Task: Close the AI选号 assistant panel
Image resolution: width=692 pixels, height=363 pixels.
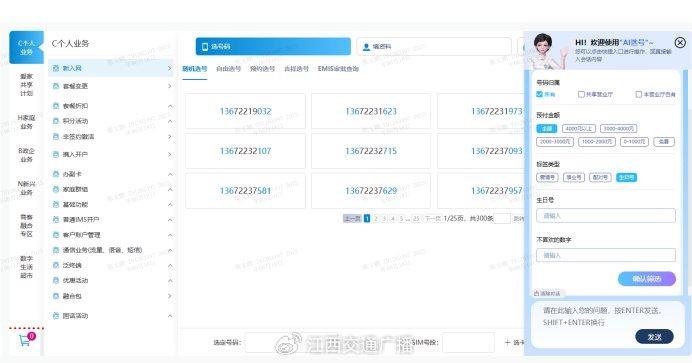Action: 680,42
